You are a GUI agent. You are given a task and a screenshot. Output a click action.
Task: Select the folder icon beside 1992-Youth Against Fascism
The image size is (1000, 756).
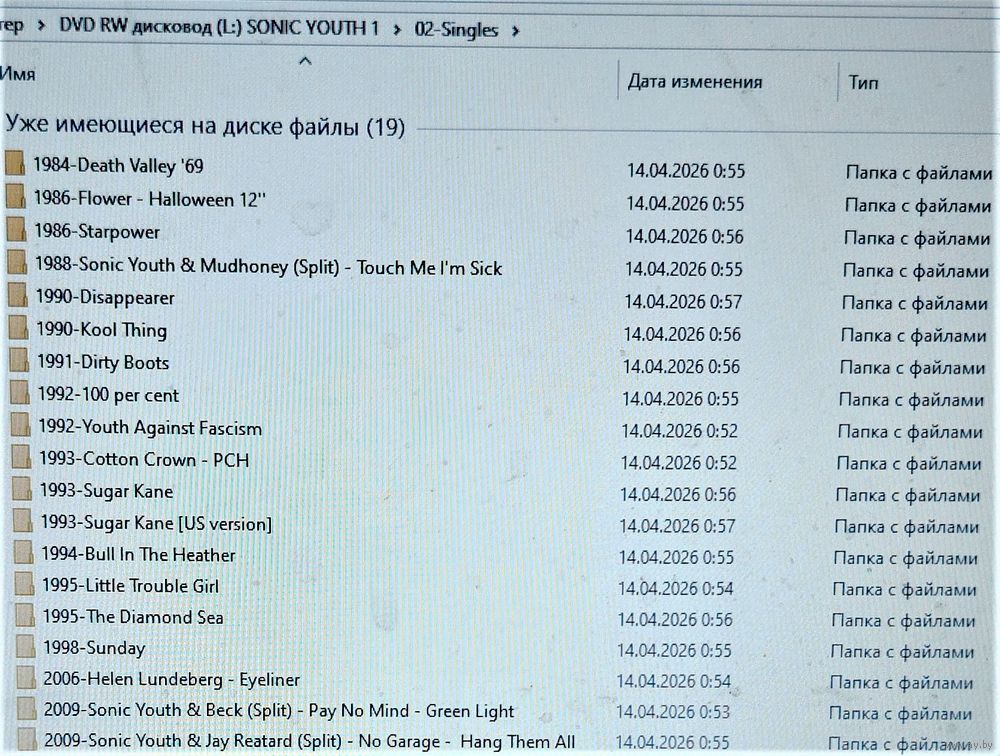[21, 427]
